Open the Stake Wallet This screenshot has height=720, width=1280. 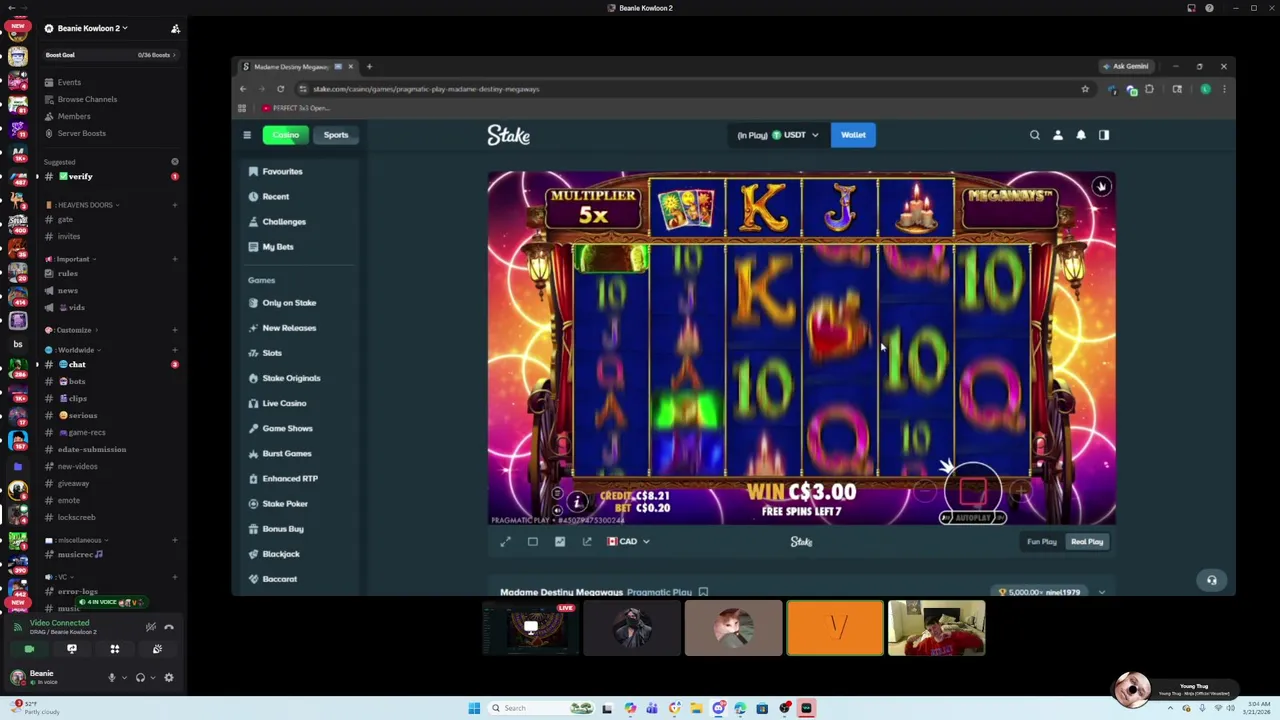(853, 135)
